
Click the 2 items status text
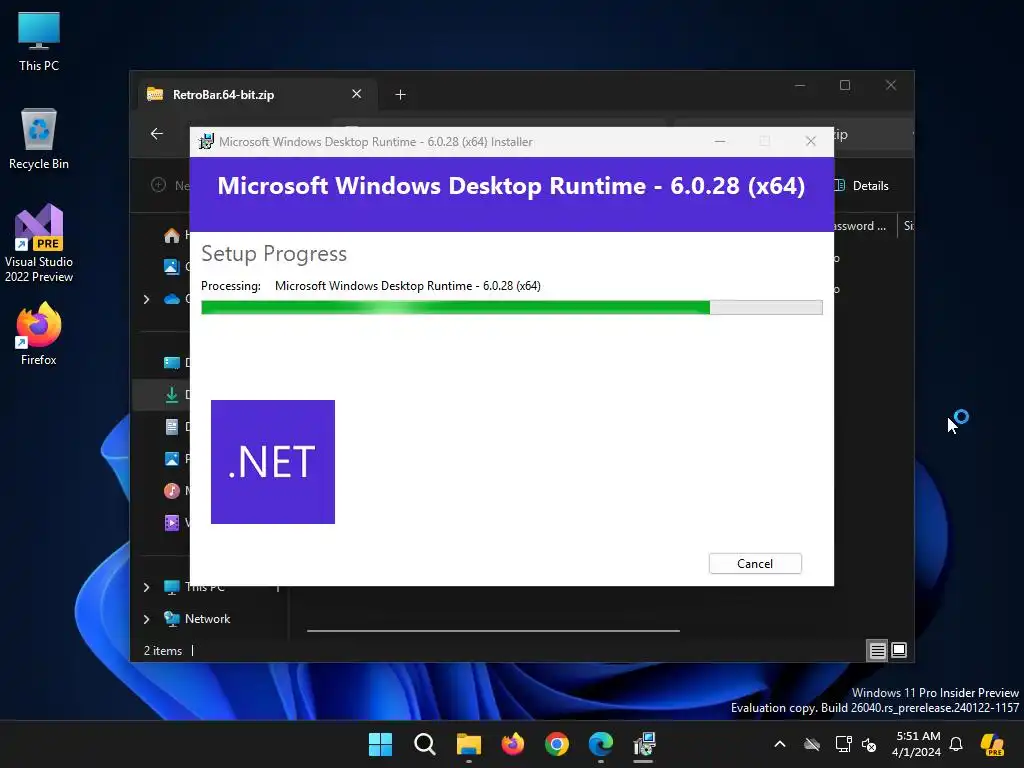pos(163,651)
